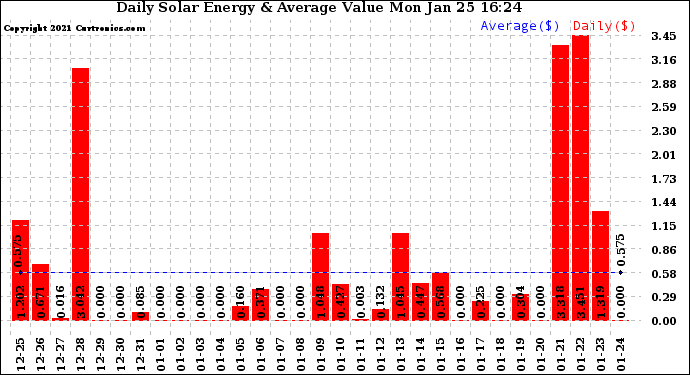Click the y-axis label 0.00
This screenshot has width=690, height=375.
coord(664,321)
